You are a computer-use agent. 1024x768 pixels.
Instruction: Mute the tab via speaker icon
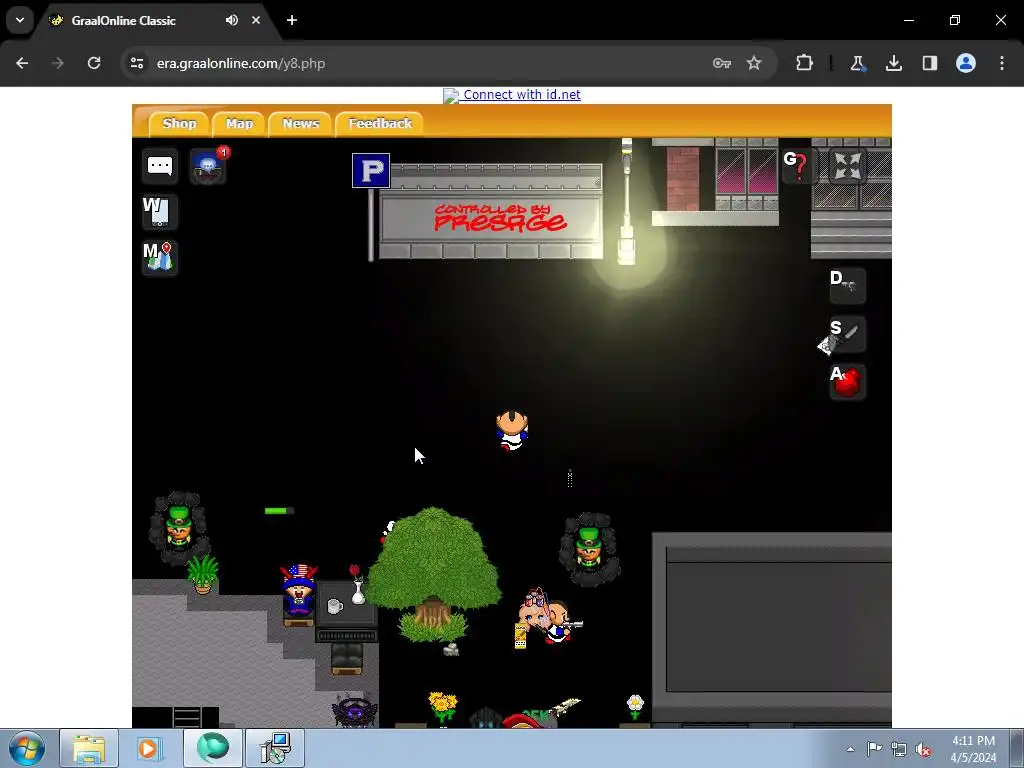pos(232,20)
